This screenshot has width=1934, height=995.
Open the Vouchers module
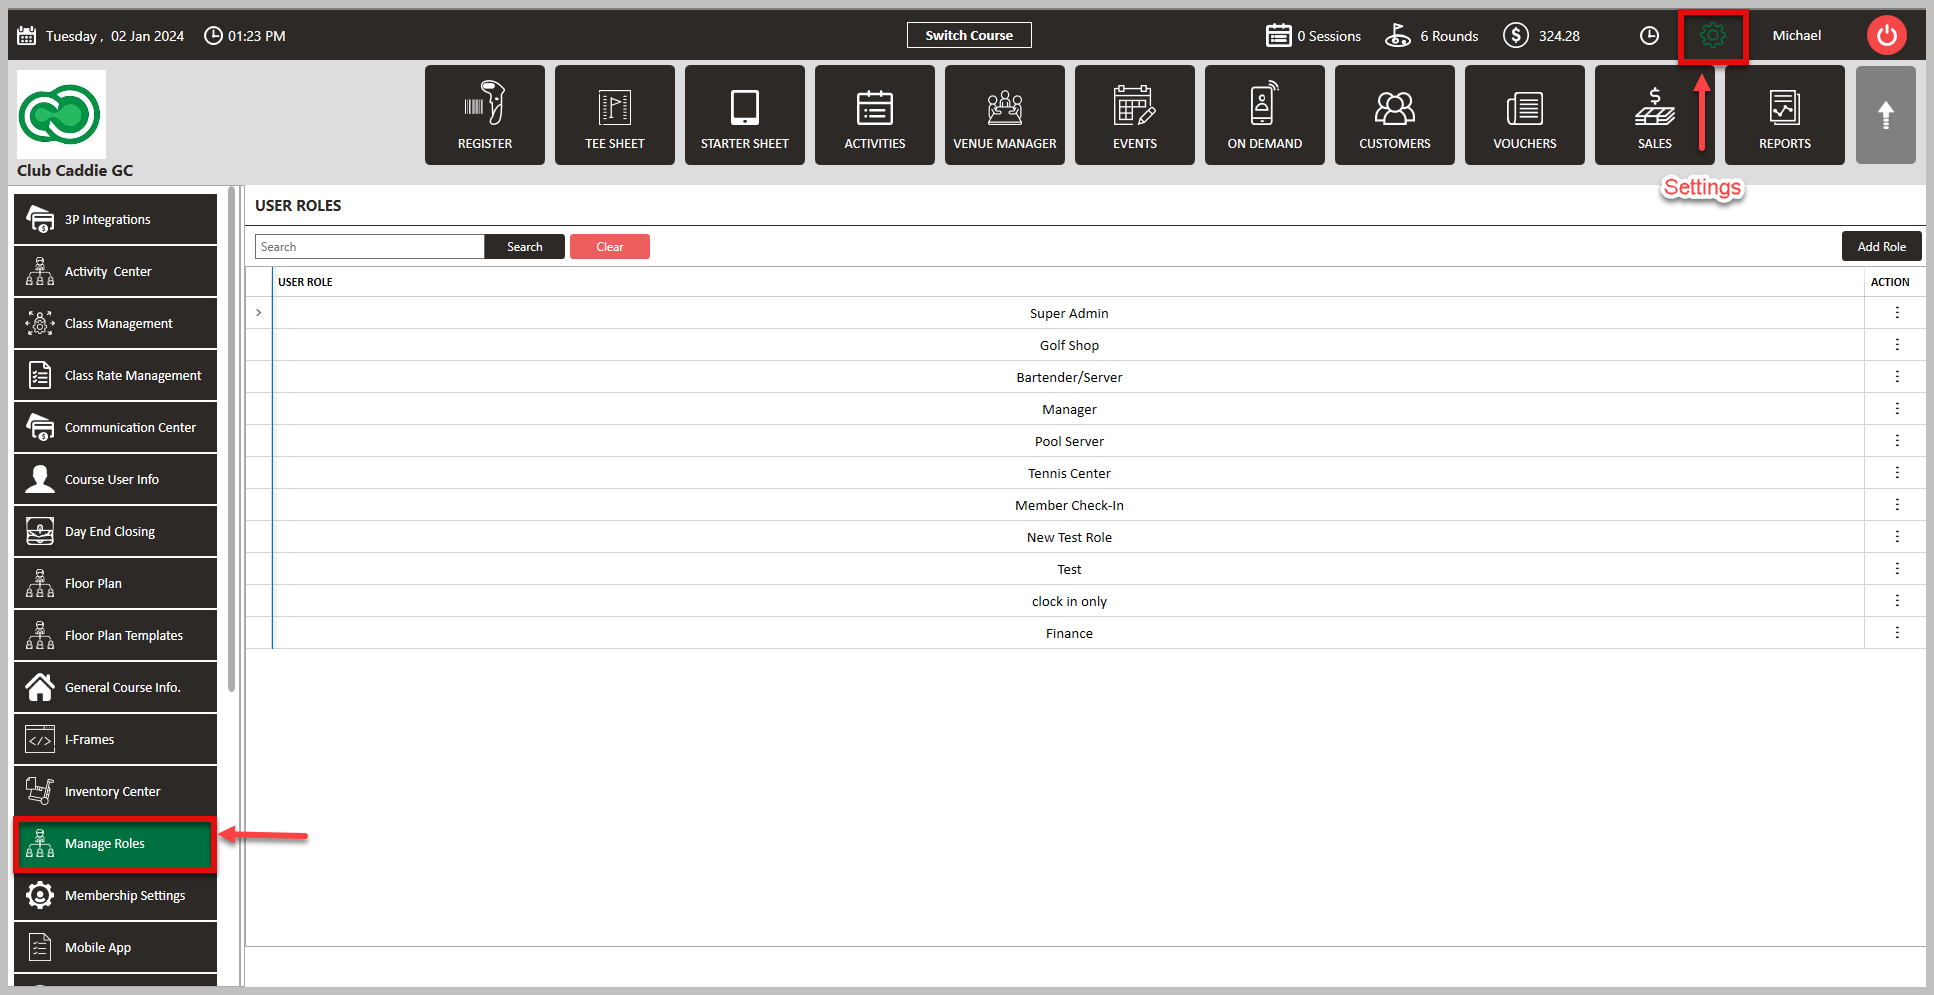coord(1525,115)
